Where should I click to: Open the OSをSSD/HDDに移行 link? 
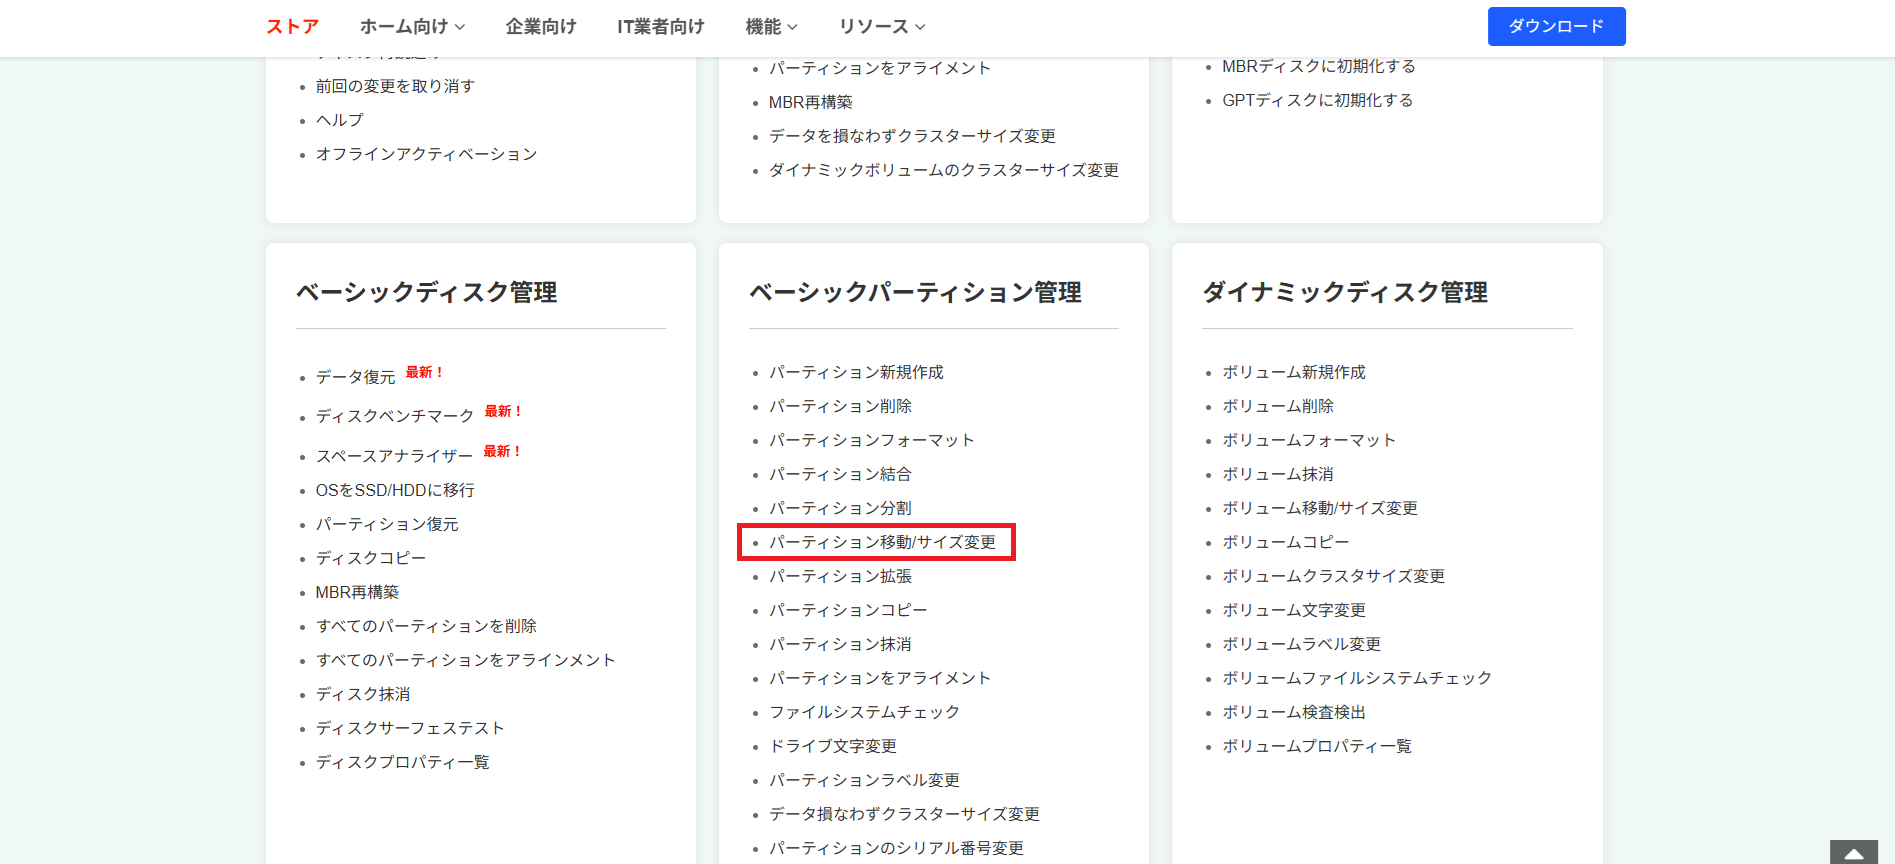[395, 490]
